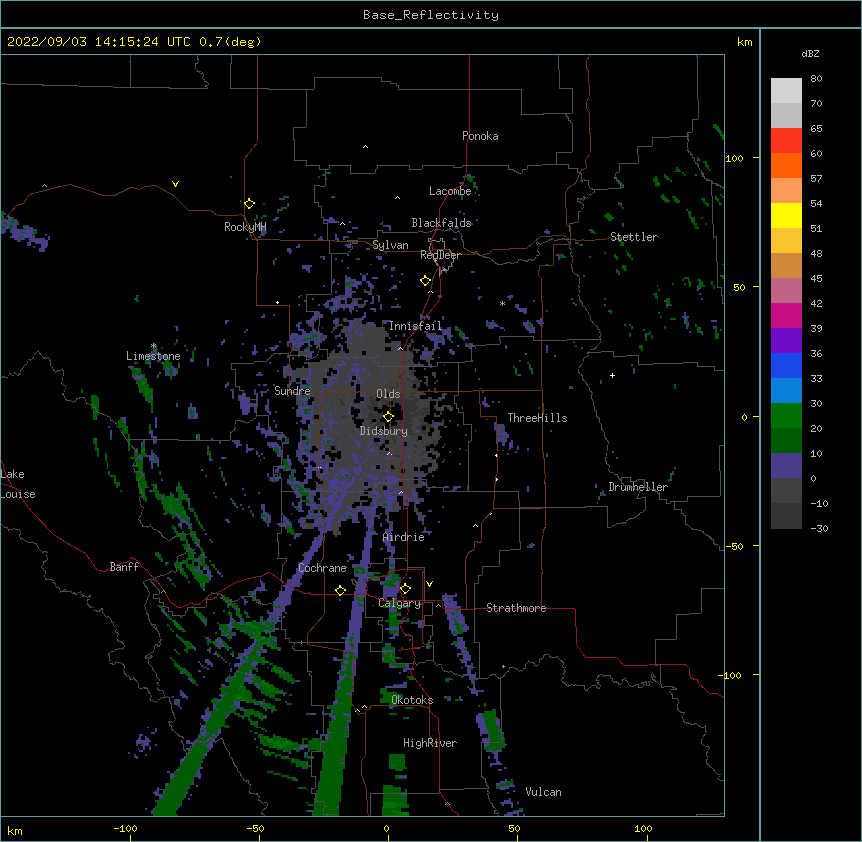Click the HighRiver town label
Image resolution: width=862 pixels, height=842 pixels.
(430, 743)
